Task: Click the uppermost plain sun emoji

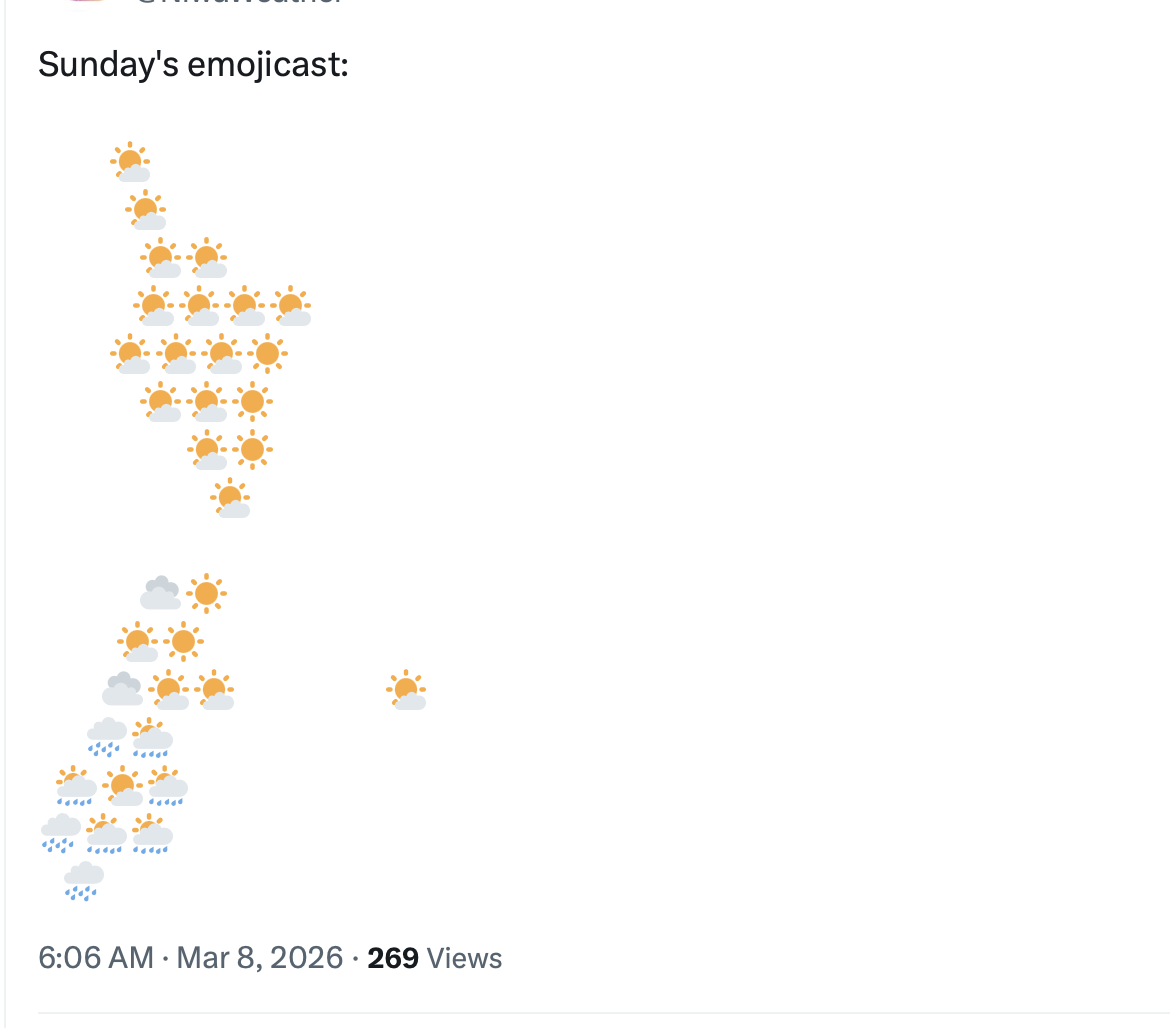Action: tap(267, 352)
